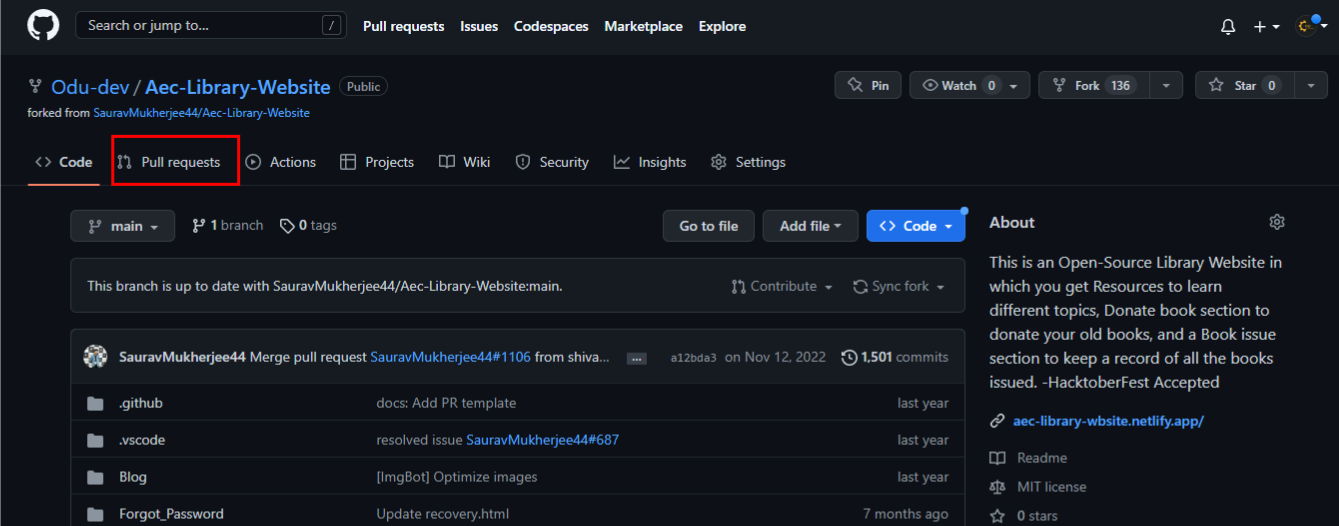This screenshot has height=526, width=1339.
Task: Open the SauravMukherjee44/Aec-Library-Website forked-from link
Action: (201, 113)
